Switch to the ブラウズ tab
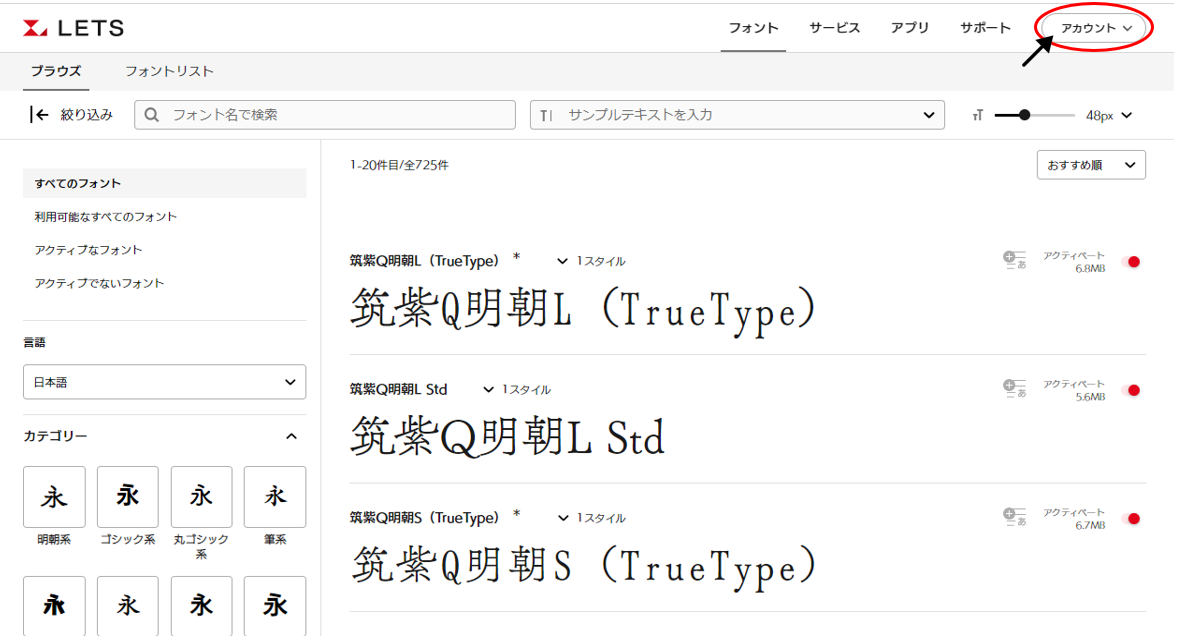The height and width of the screenshot is (636, 1179). (56, 71)
